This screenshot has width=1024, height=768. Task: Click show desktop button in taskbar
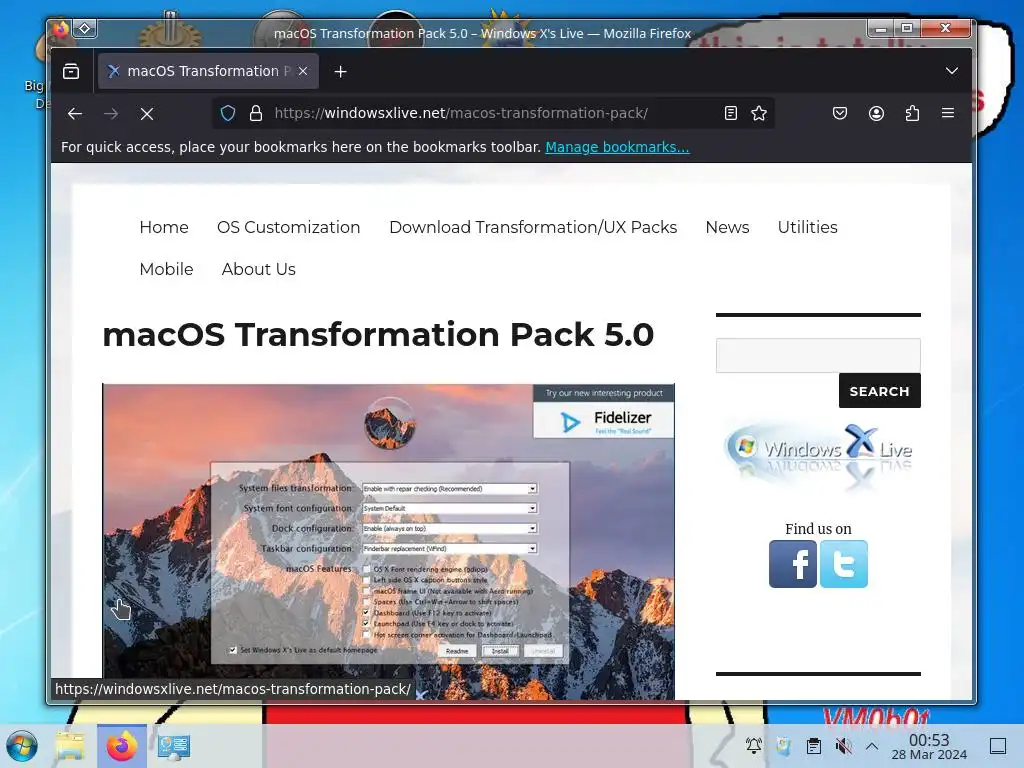[998, 746]
